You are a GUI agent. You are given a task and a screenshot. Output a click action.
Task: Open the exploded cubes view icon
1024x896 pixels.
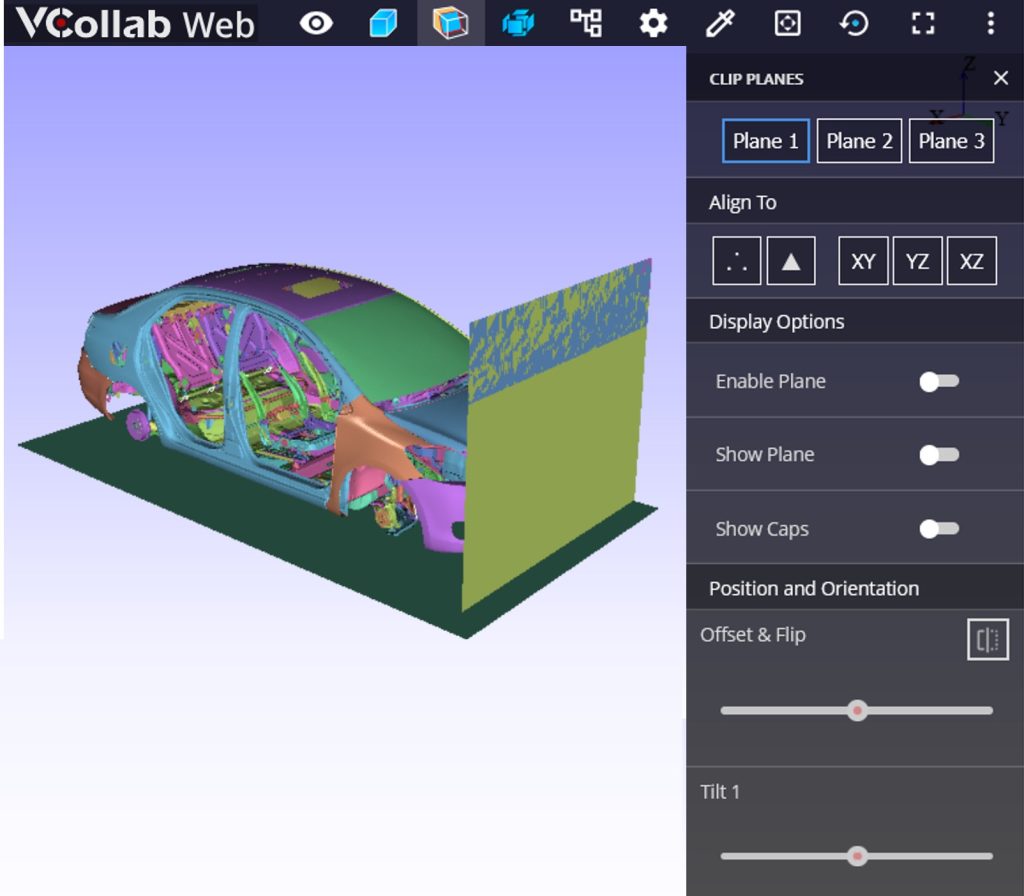pos(519,24)
